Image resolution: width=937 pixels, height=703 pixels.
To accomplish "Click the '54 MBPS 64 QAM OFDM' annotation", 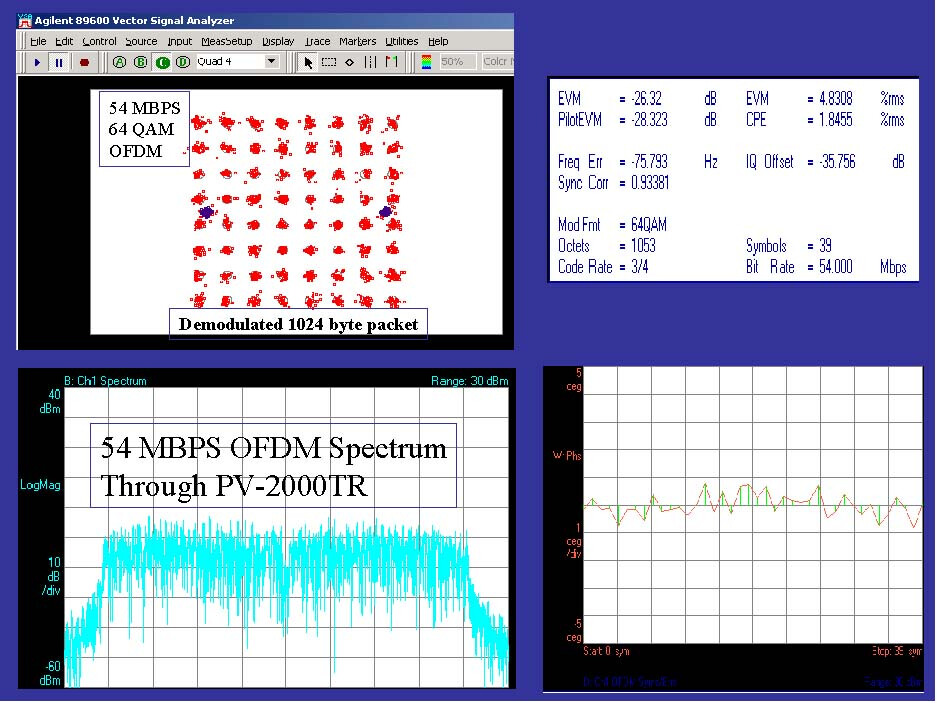I will 144,129.
